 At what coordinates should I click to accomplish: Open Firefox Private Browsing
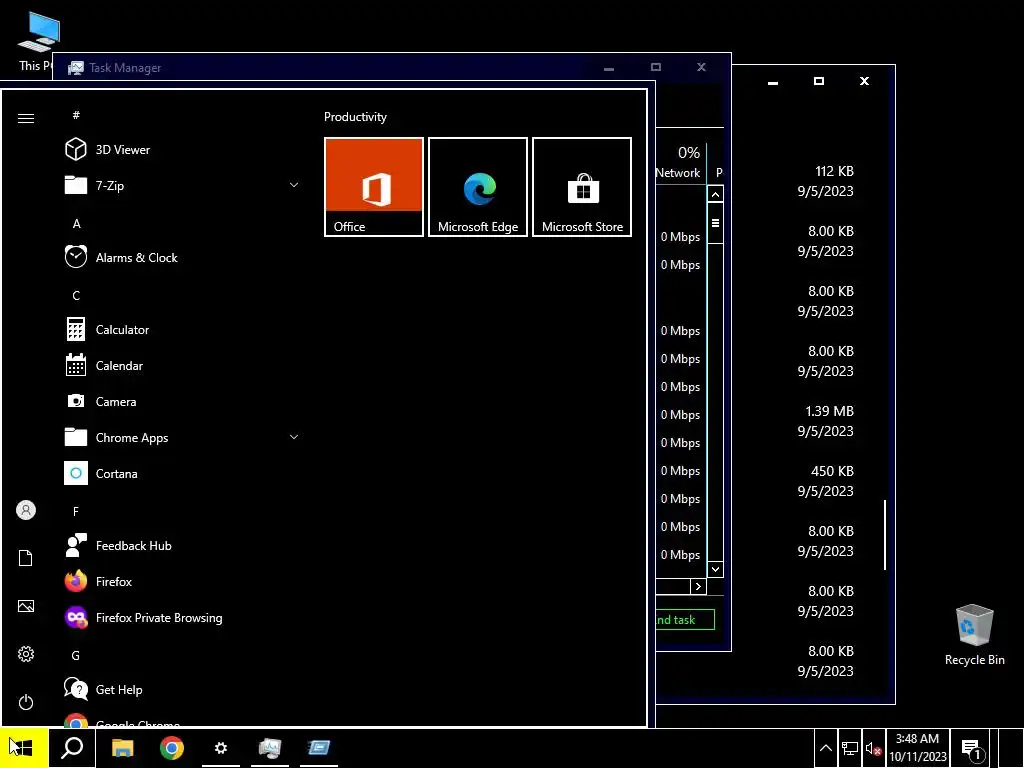(182, 618)
